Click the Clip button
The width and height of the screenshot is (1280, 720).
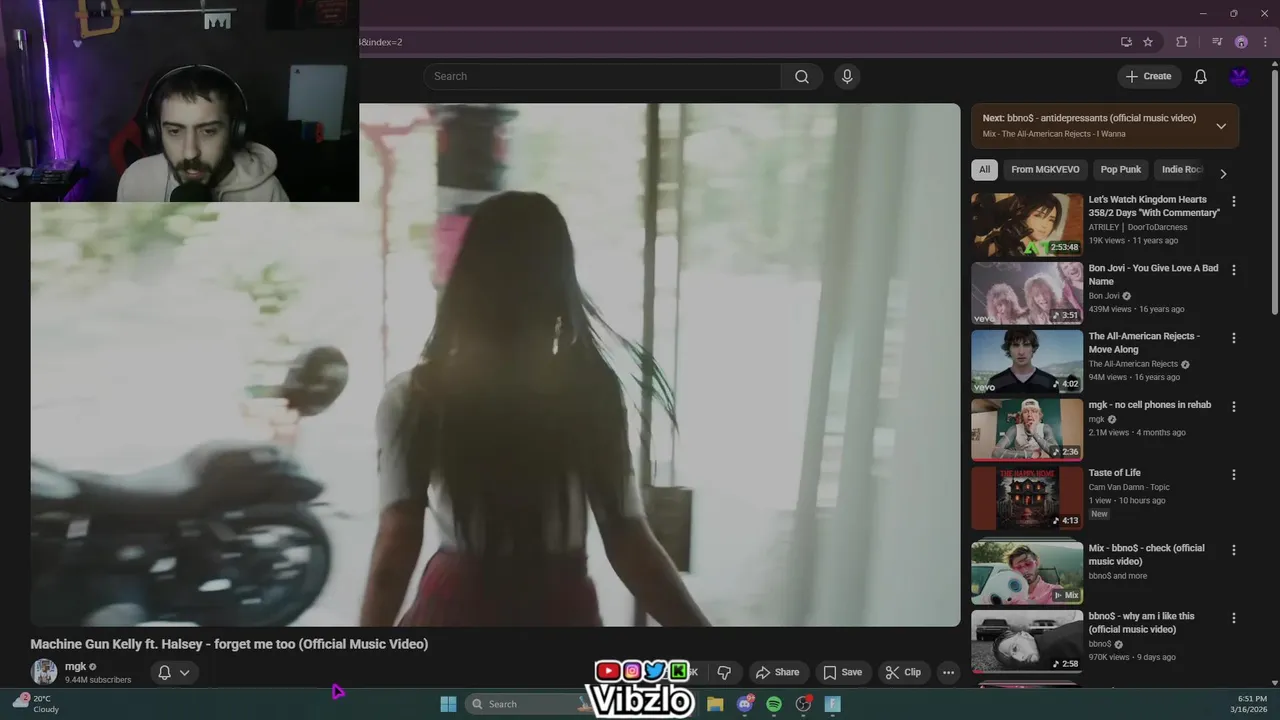pos(903,672)
